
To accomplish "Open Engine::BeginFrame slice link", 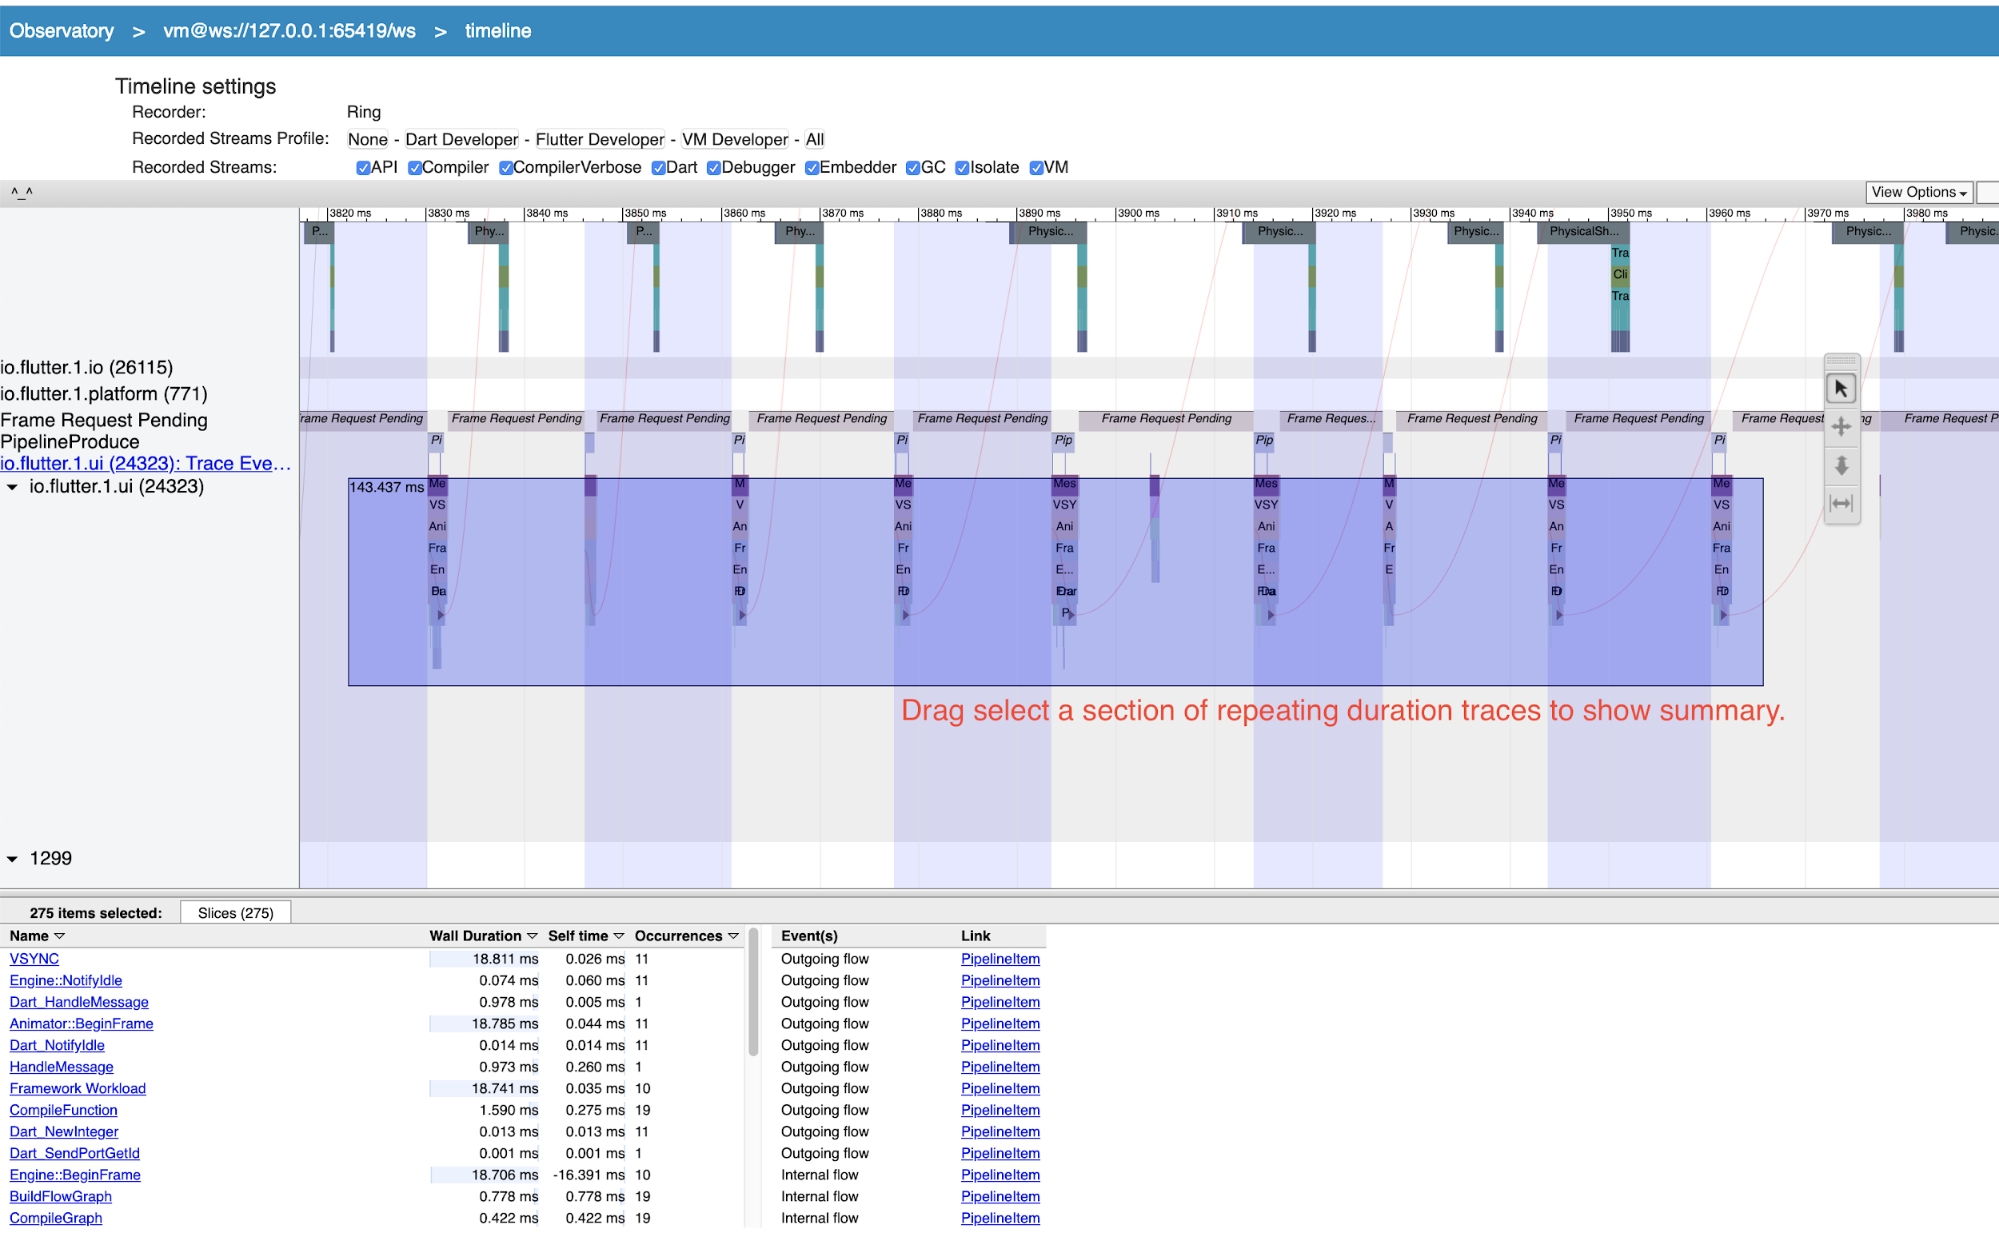I will 75,1175.
